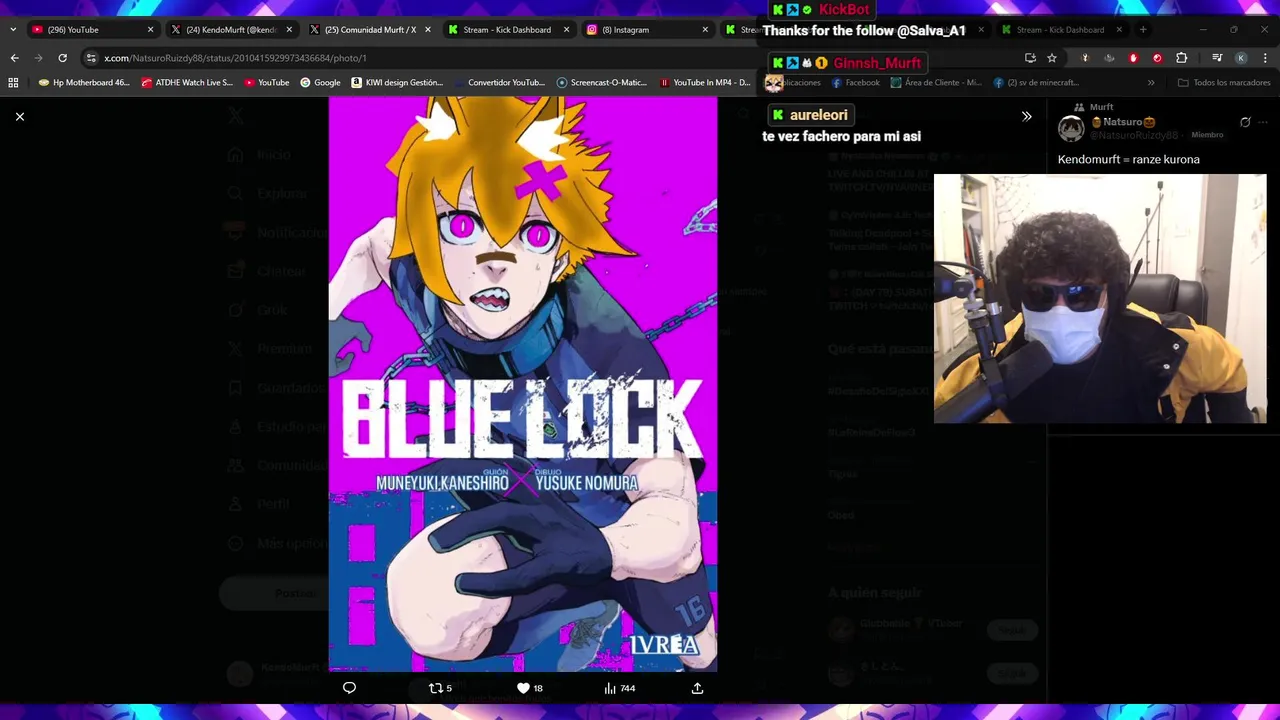Open the Screencast-O-Matic bookmark
The height and width of the screenshot is (720, 1280).
click(x=602, y=83)
